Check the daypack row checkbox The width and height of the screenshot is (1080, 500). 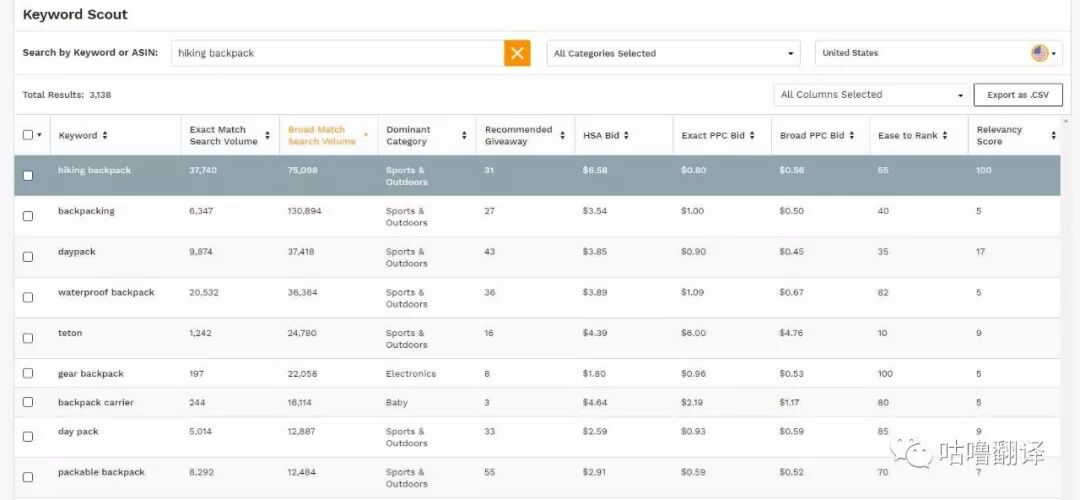point(28,257)
